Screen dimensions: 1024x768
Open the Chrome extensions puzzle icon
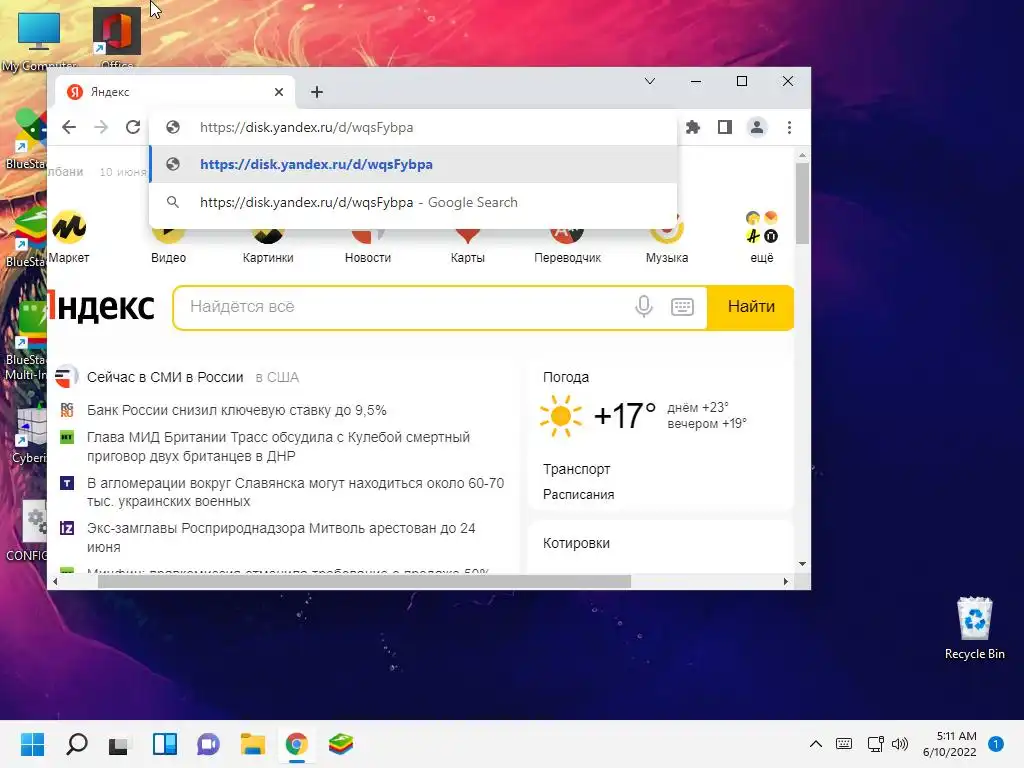tap(693, 127)
